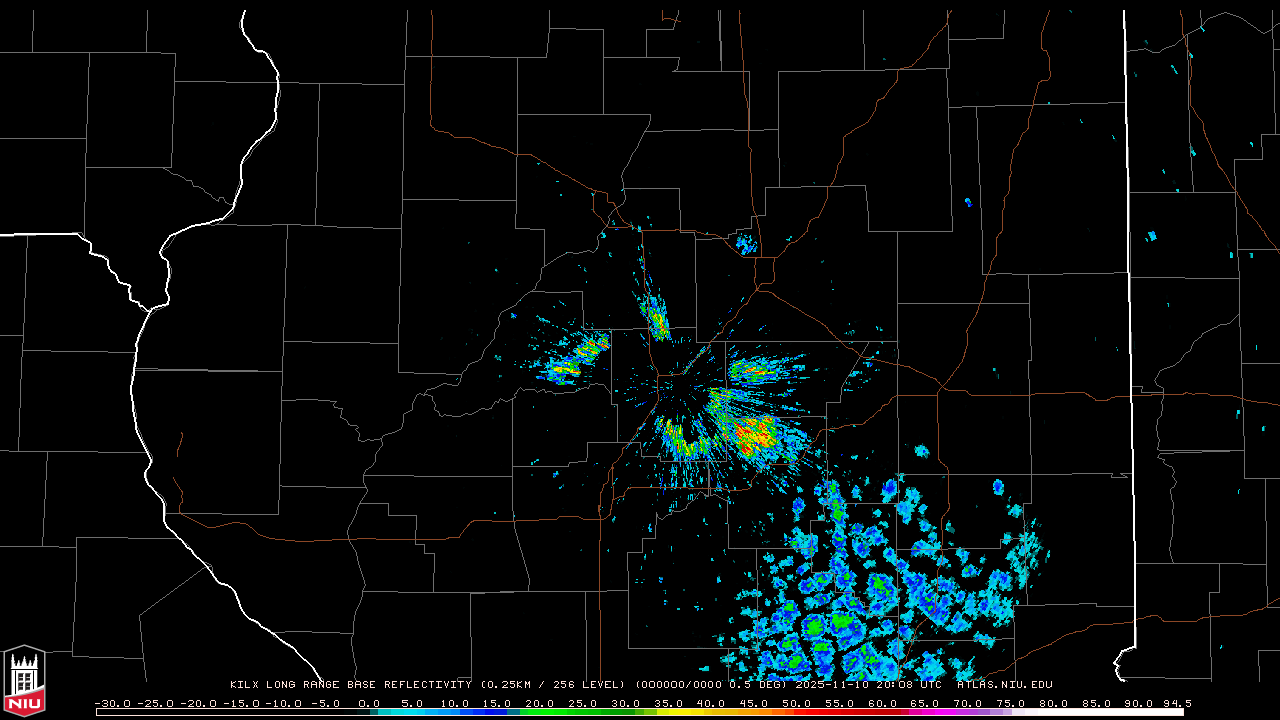Click the KILX Long Range Base Reflectivity title

350,685
